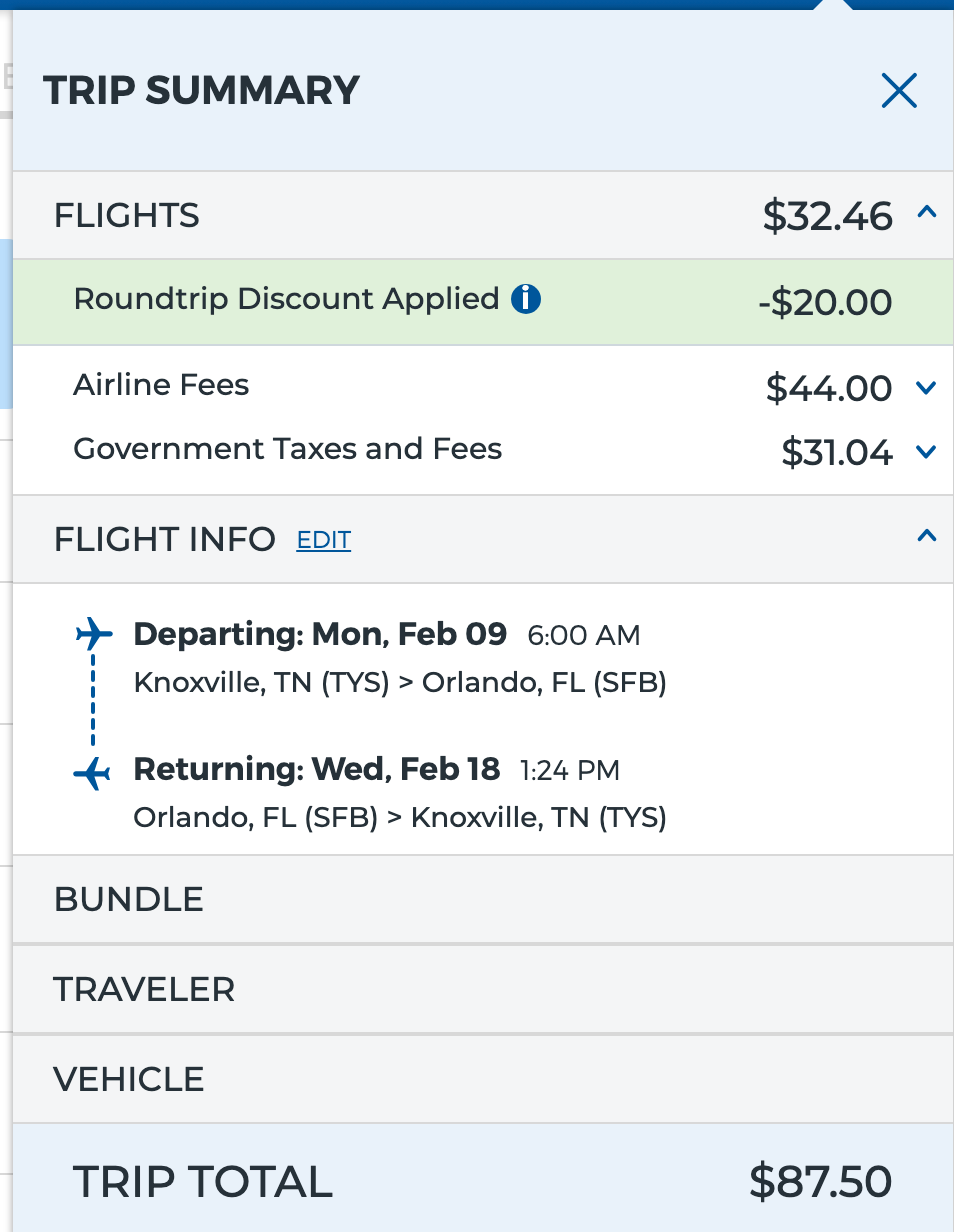Viewport: 954px width, 1232px height.
Task: Click the departing date Mon, Feb 09
Action: pos(320,633)
